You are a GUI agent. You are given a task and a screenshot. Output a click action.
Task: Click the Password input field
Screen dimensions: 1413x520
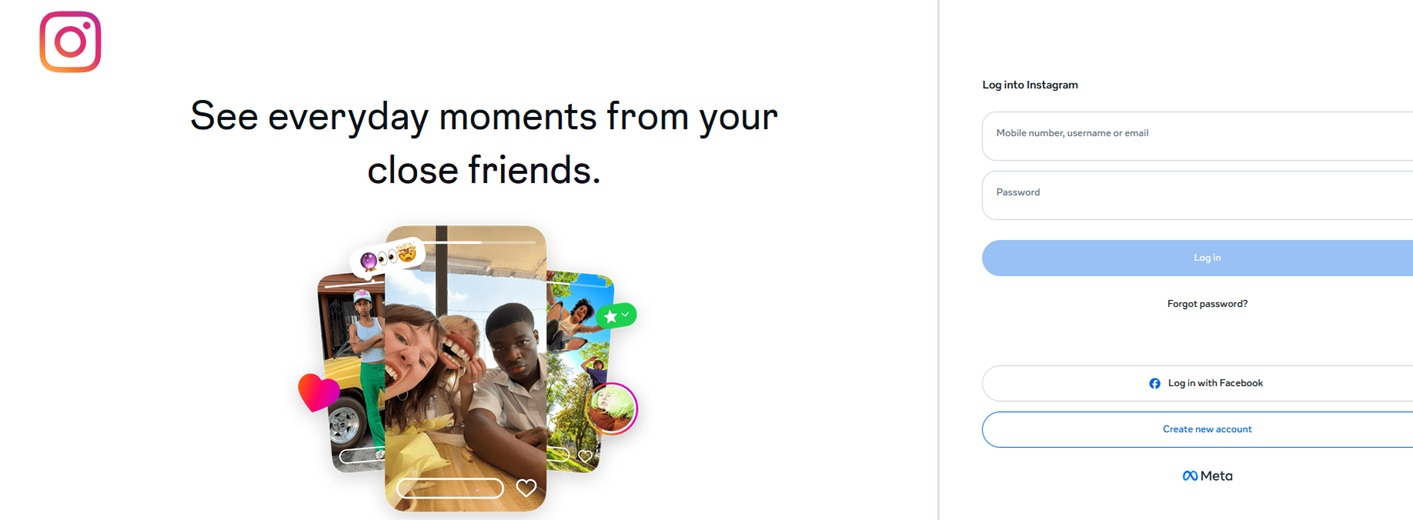pos(1197,195)
